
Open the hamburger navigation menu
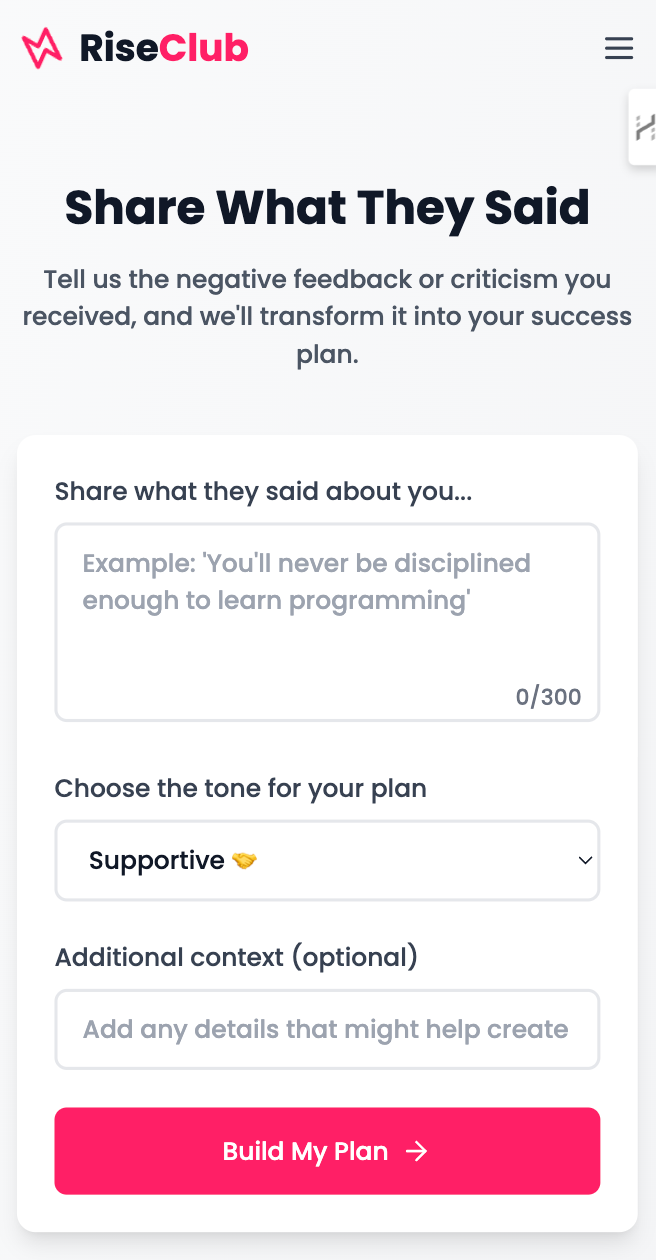(619, 48)
